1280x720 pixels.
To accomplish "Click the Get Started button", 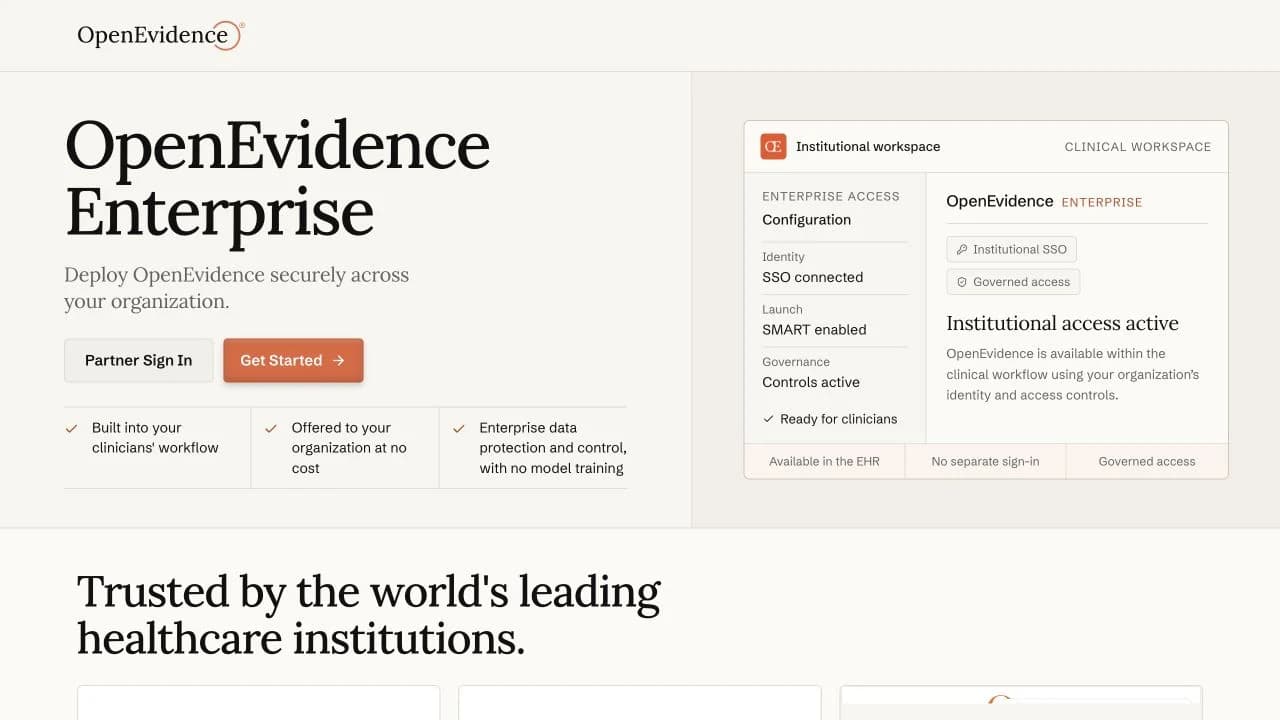I will pos(293,360).
